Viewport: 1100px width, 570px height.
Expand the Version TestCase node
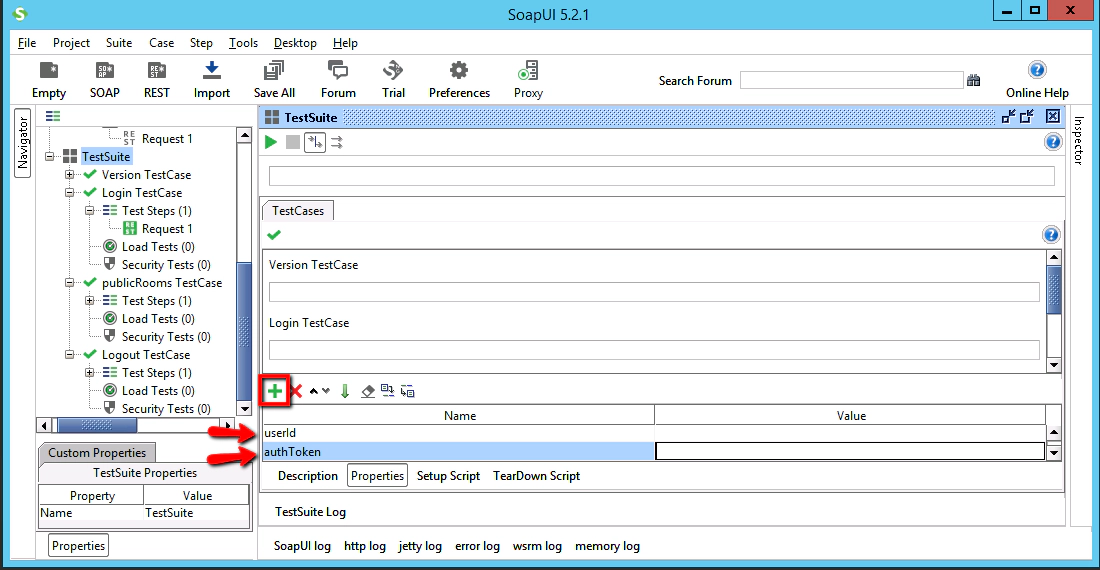pyautogui.click(x=69, y=175)
